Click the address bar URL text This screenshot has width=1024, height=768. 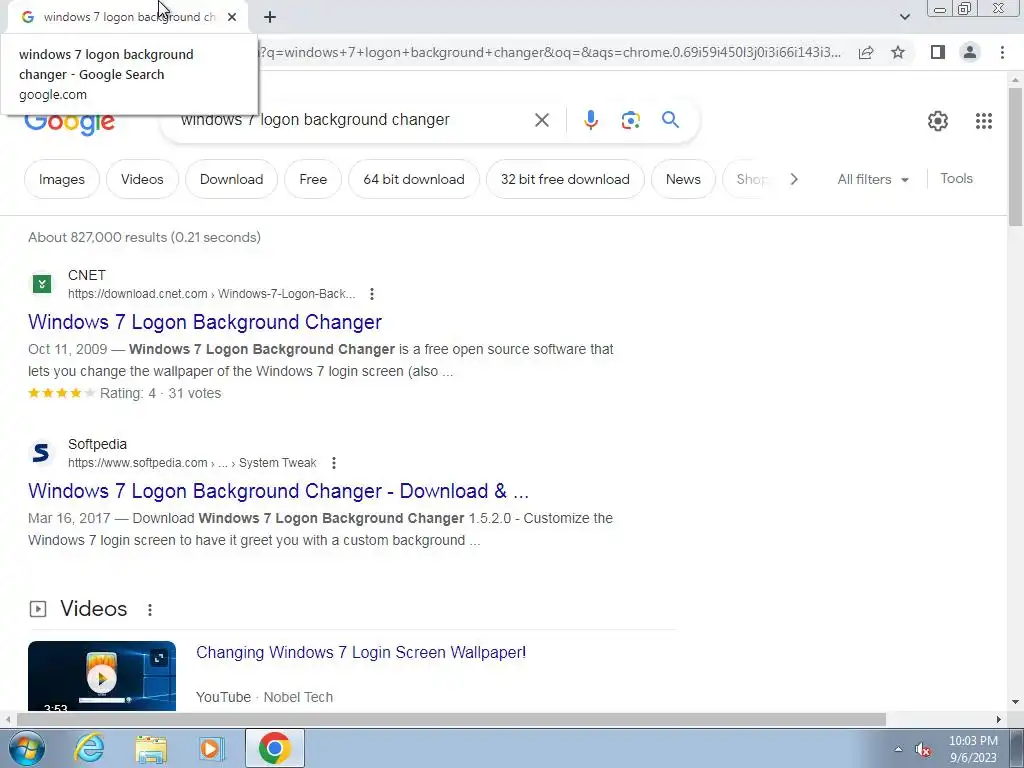[x=551, y=52]
